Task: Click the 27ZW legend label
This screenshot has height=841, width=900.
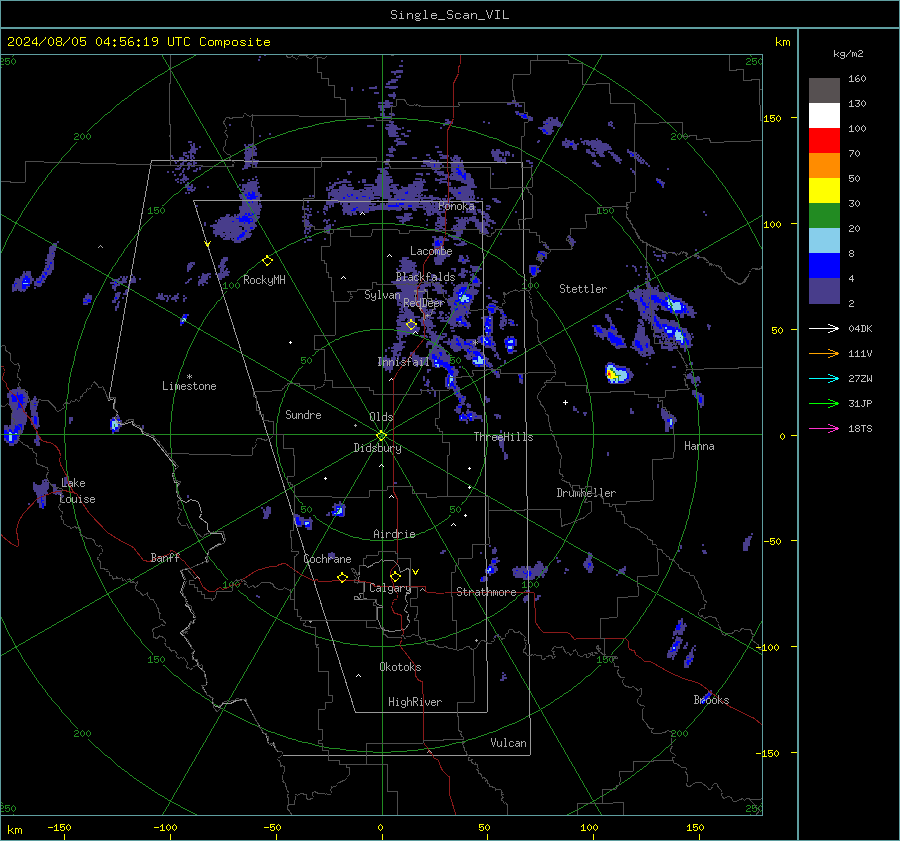Action: (860, 379)
